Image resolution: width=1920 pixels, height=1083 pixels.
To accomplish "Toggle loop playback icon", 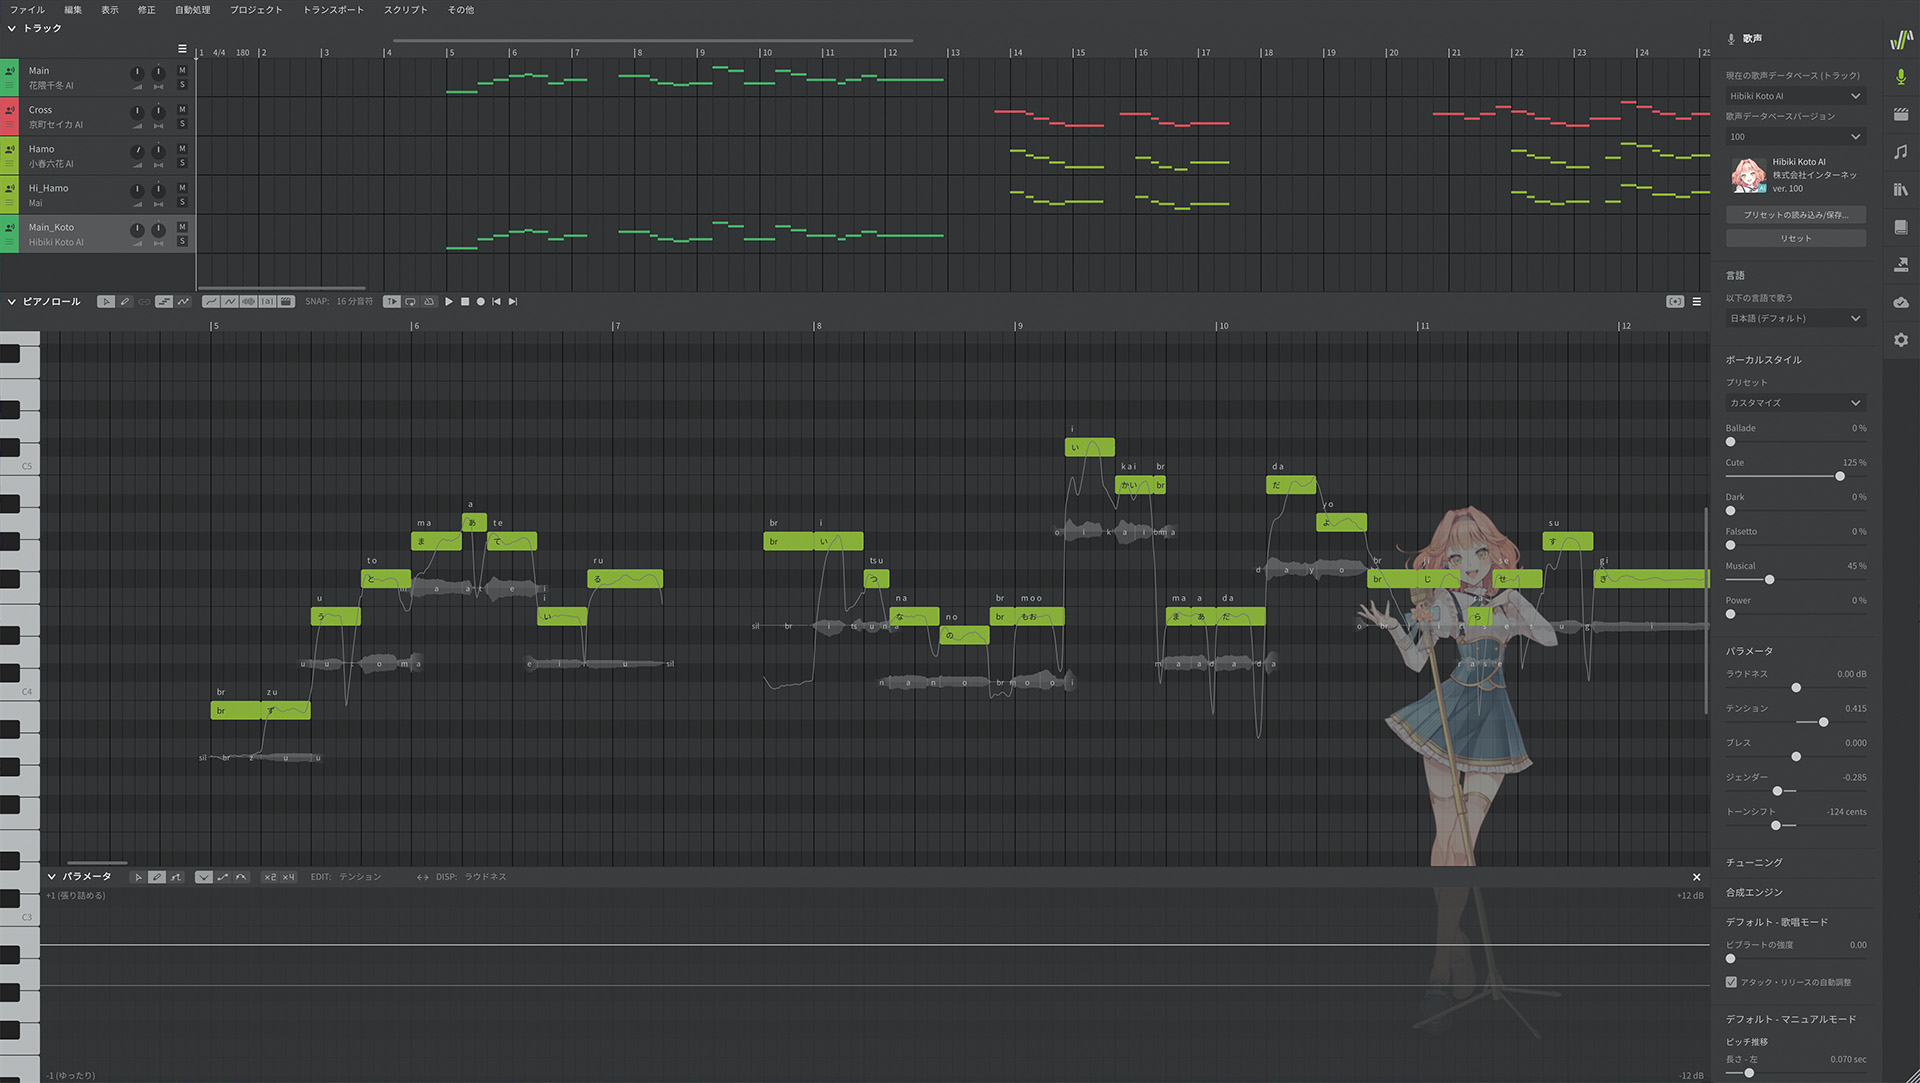I will 410,302.
